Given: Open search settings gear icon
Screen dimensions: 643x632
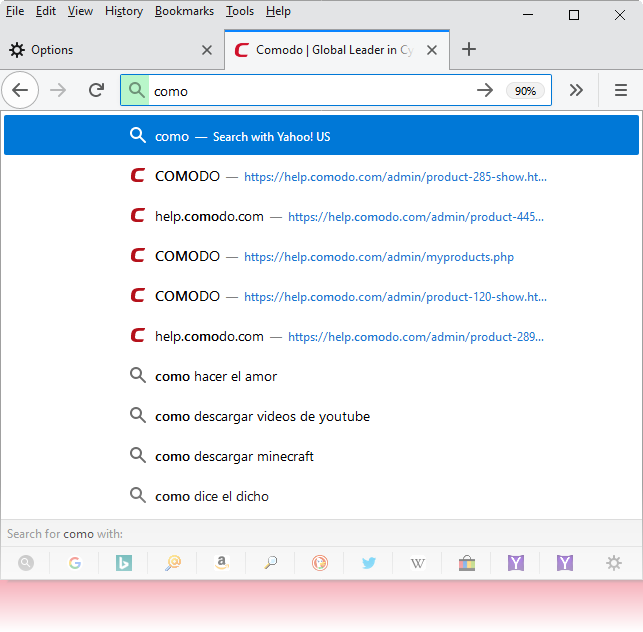Looking at the screenshot, I should pos(614,563).
